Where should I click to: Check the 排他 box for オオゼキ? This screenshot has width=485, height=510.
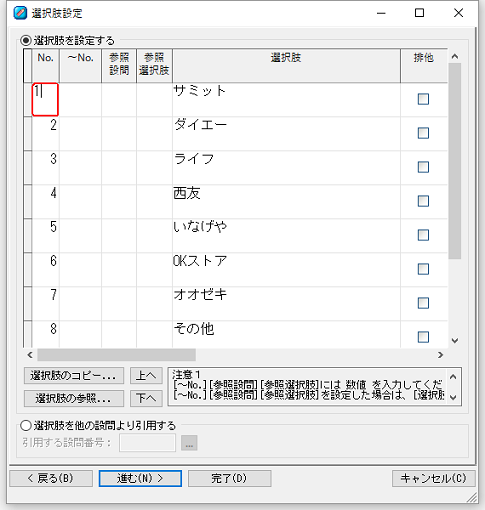423,303
